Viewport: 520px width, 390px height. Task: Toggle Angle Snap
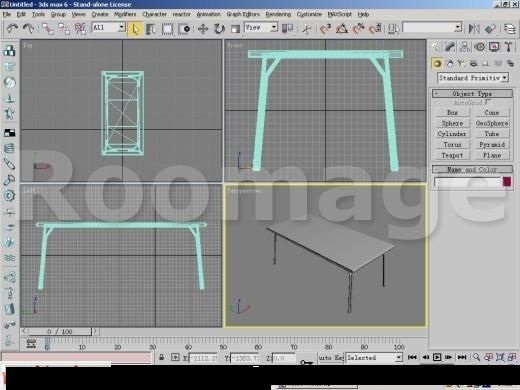click(x=342, y=29)
